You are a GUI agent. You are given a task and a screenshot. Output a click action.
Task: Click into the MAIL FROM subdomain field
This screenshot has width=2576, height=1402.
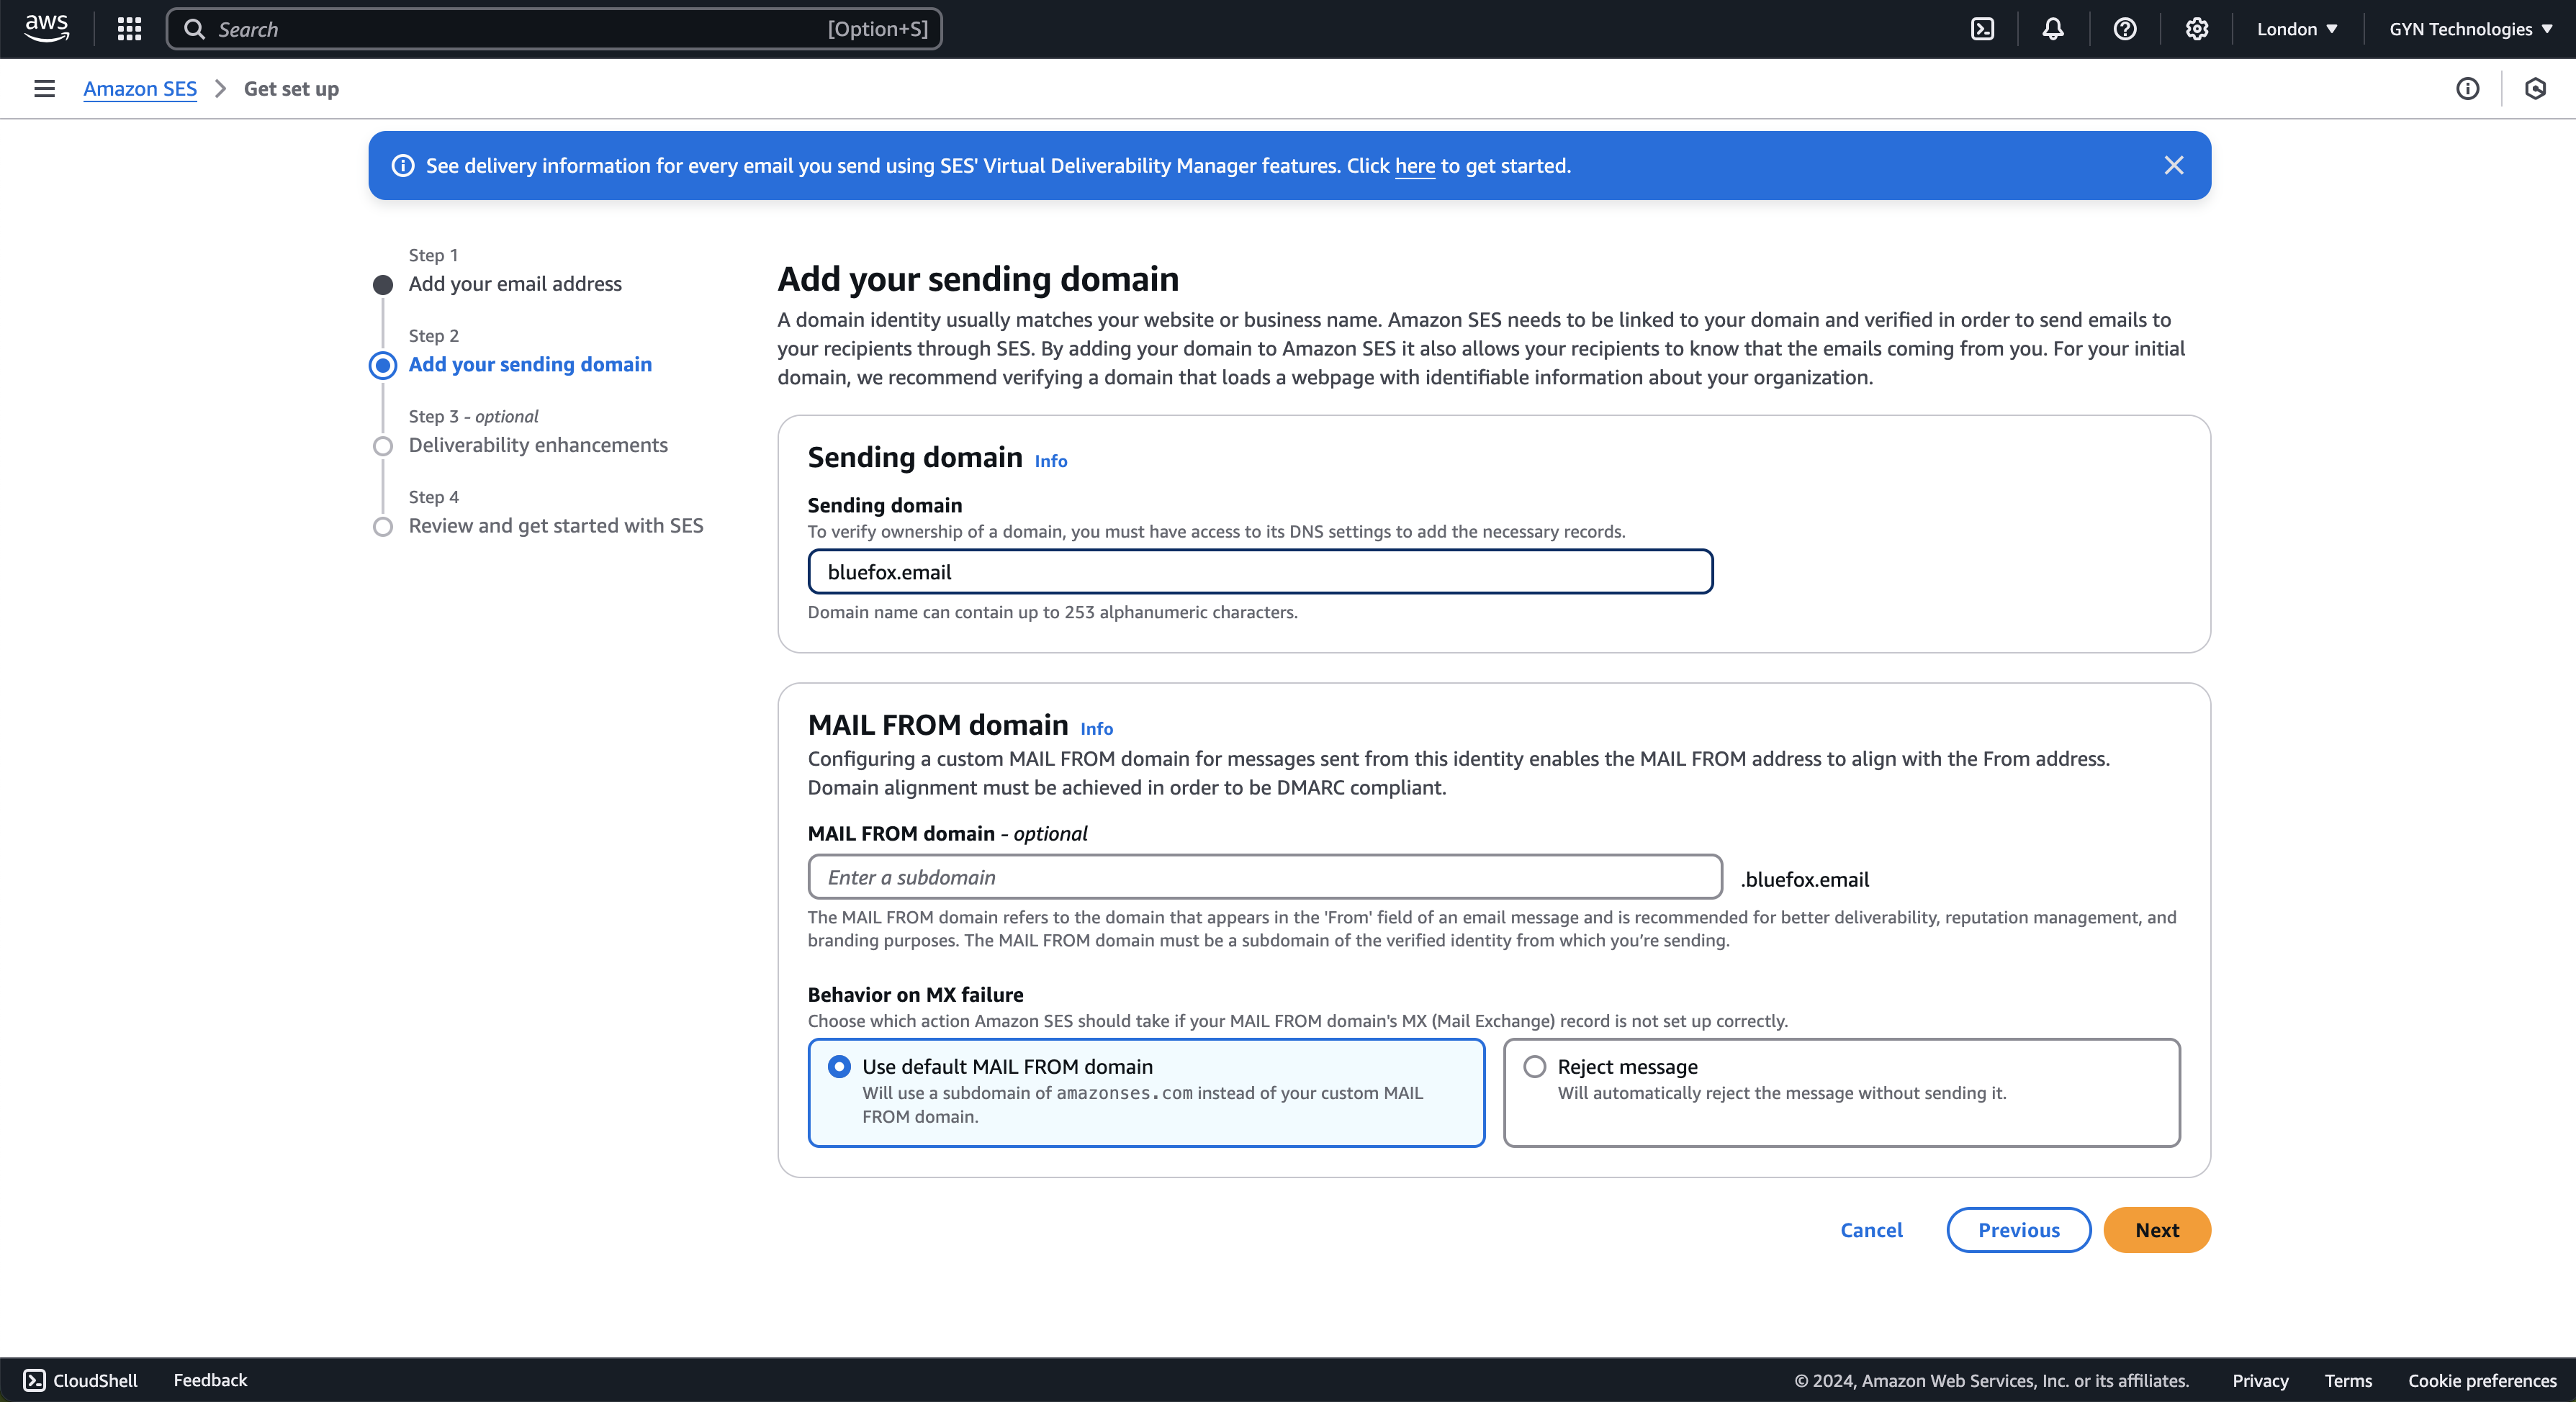coord(1265,877)
